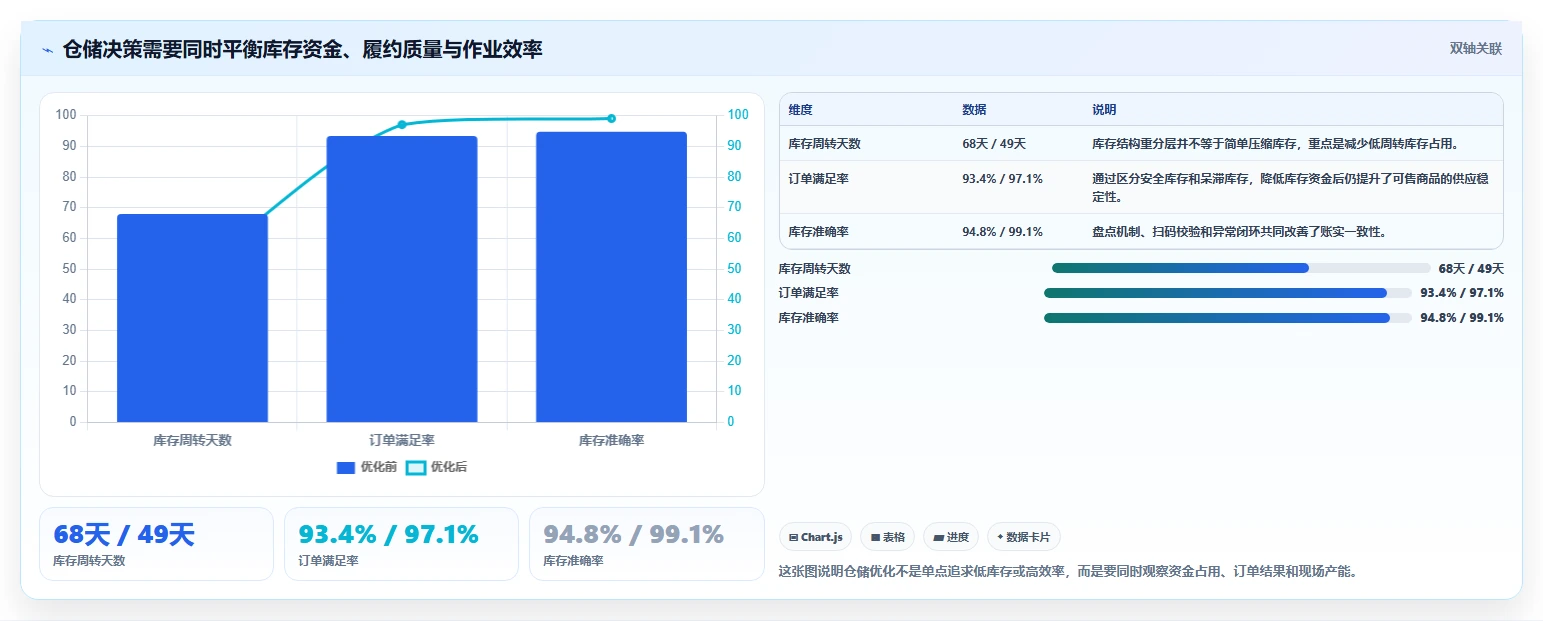
Task: Click the panel title 仓储决策需要同时平衡库存资金
Action: pyautogui.click(x=303, y=50)
